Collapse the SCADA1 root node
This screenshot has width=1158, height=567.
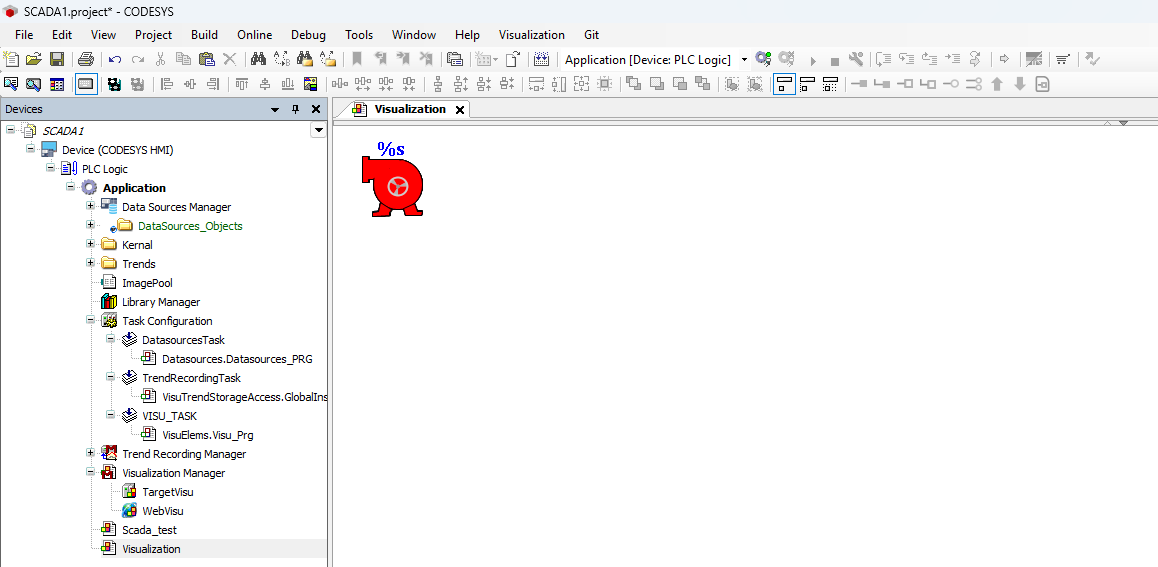pyautogui.click(x=10, y=131)
